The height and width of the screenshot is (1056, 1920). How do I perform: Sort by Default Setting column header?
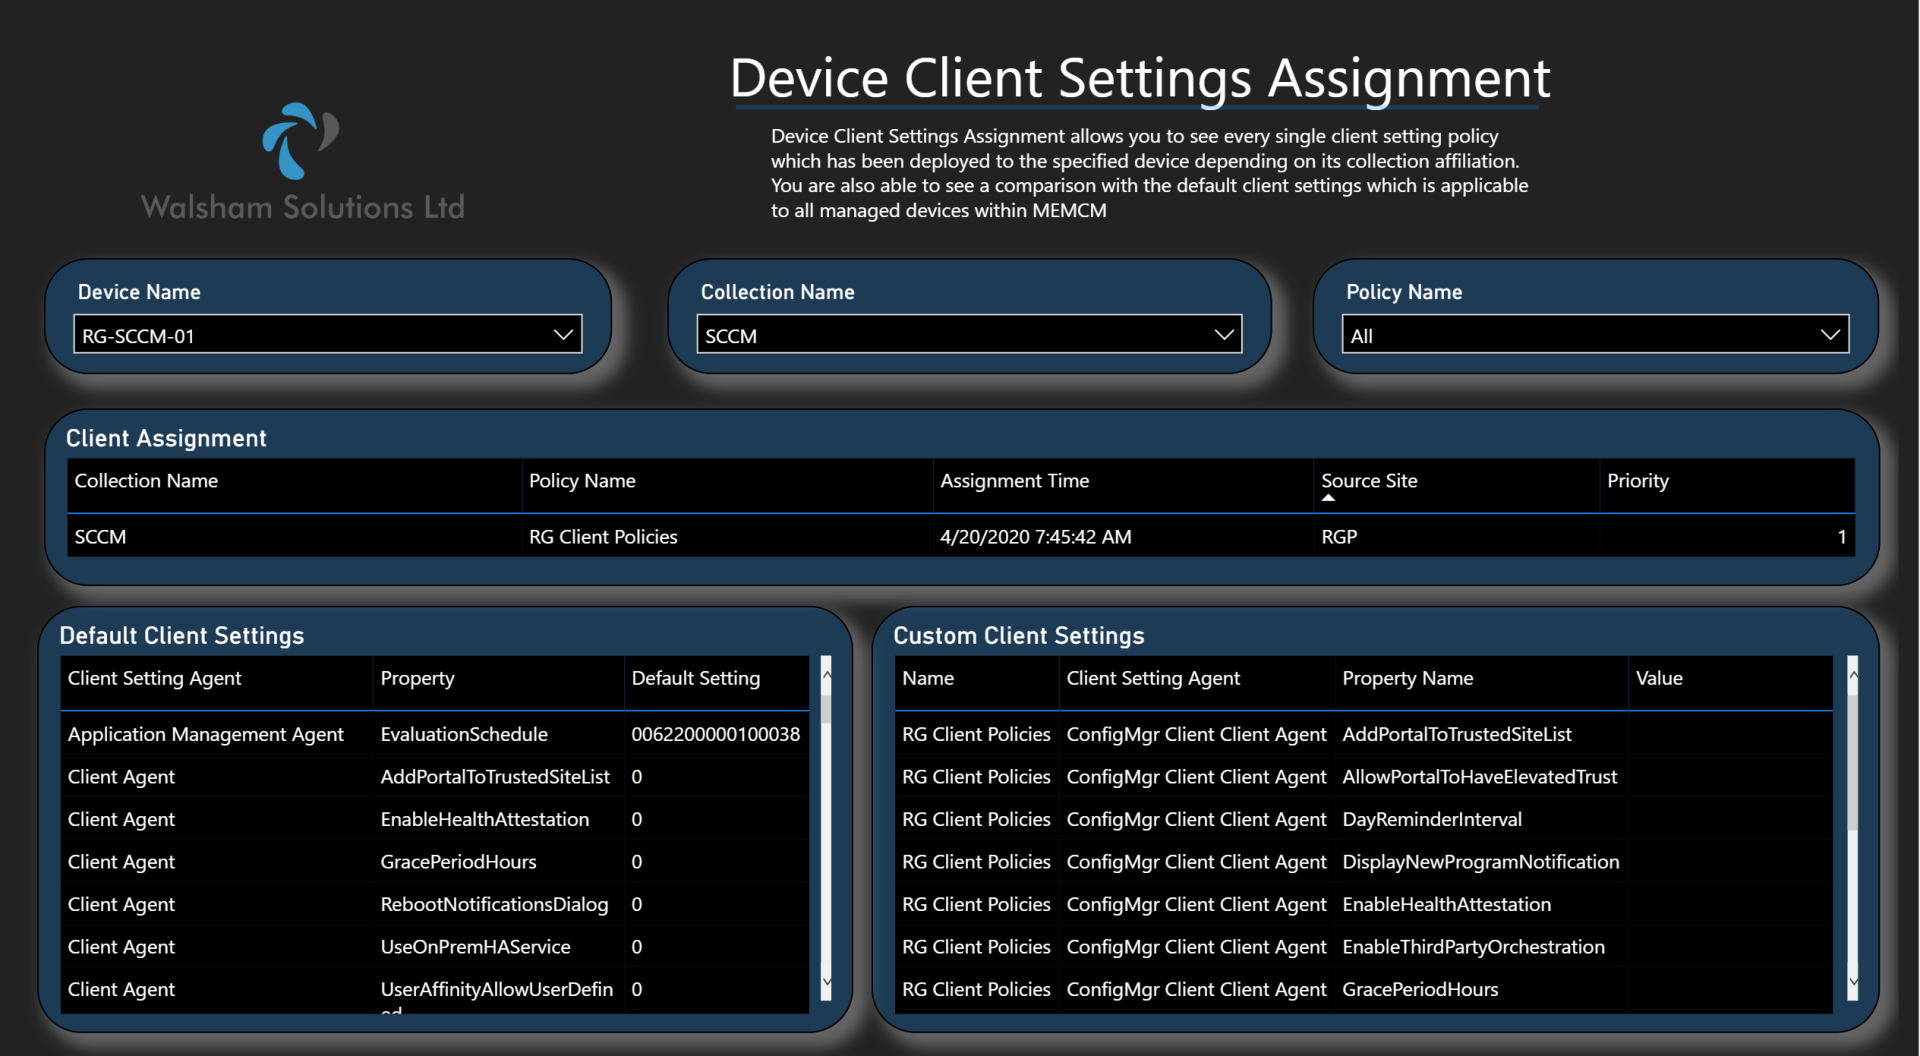pos(696,678)
